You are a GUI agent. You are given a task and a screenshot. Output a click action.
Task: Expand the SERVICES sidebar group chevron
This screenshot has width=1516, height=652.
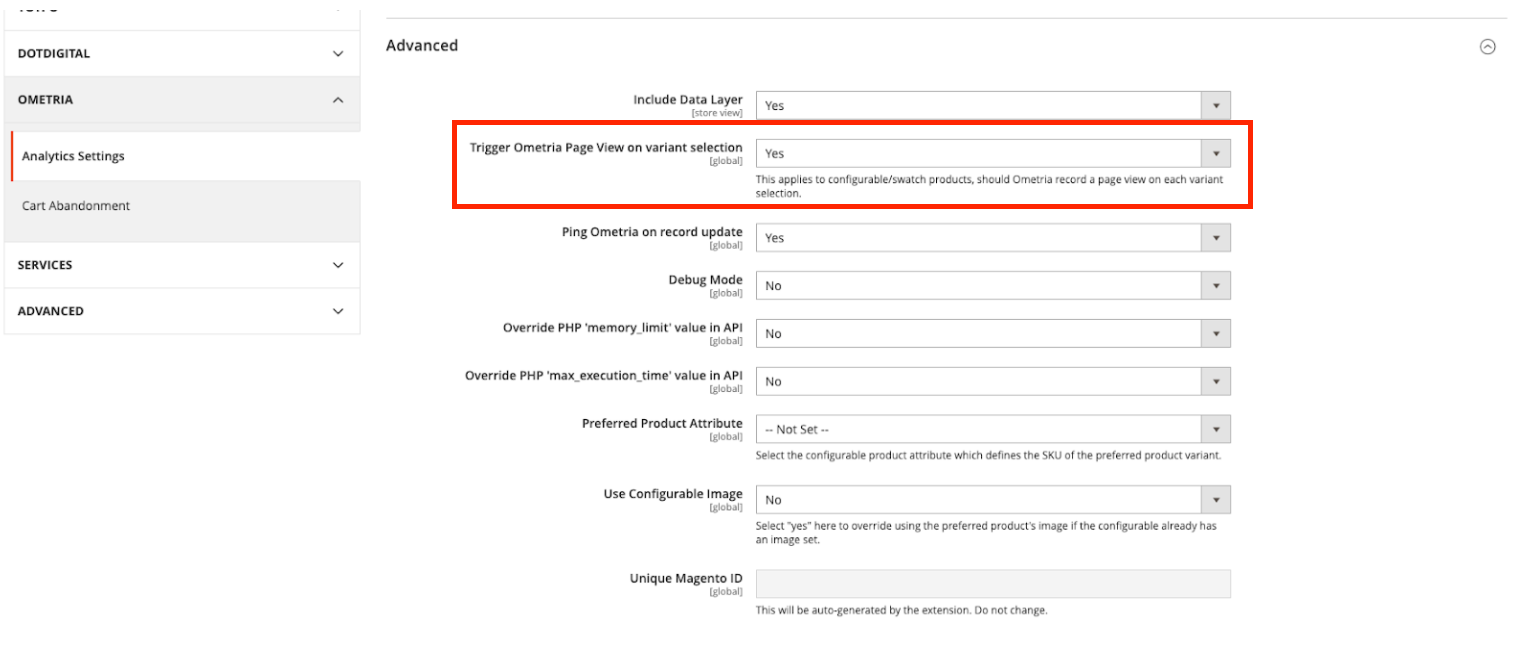(338, 265)
